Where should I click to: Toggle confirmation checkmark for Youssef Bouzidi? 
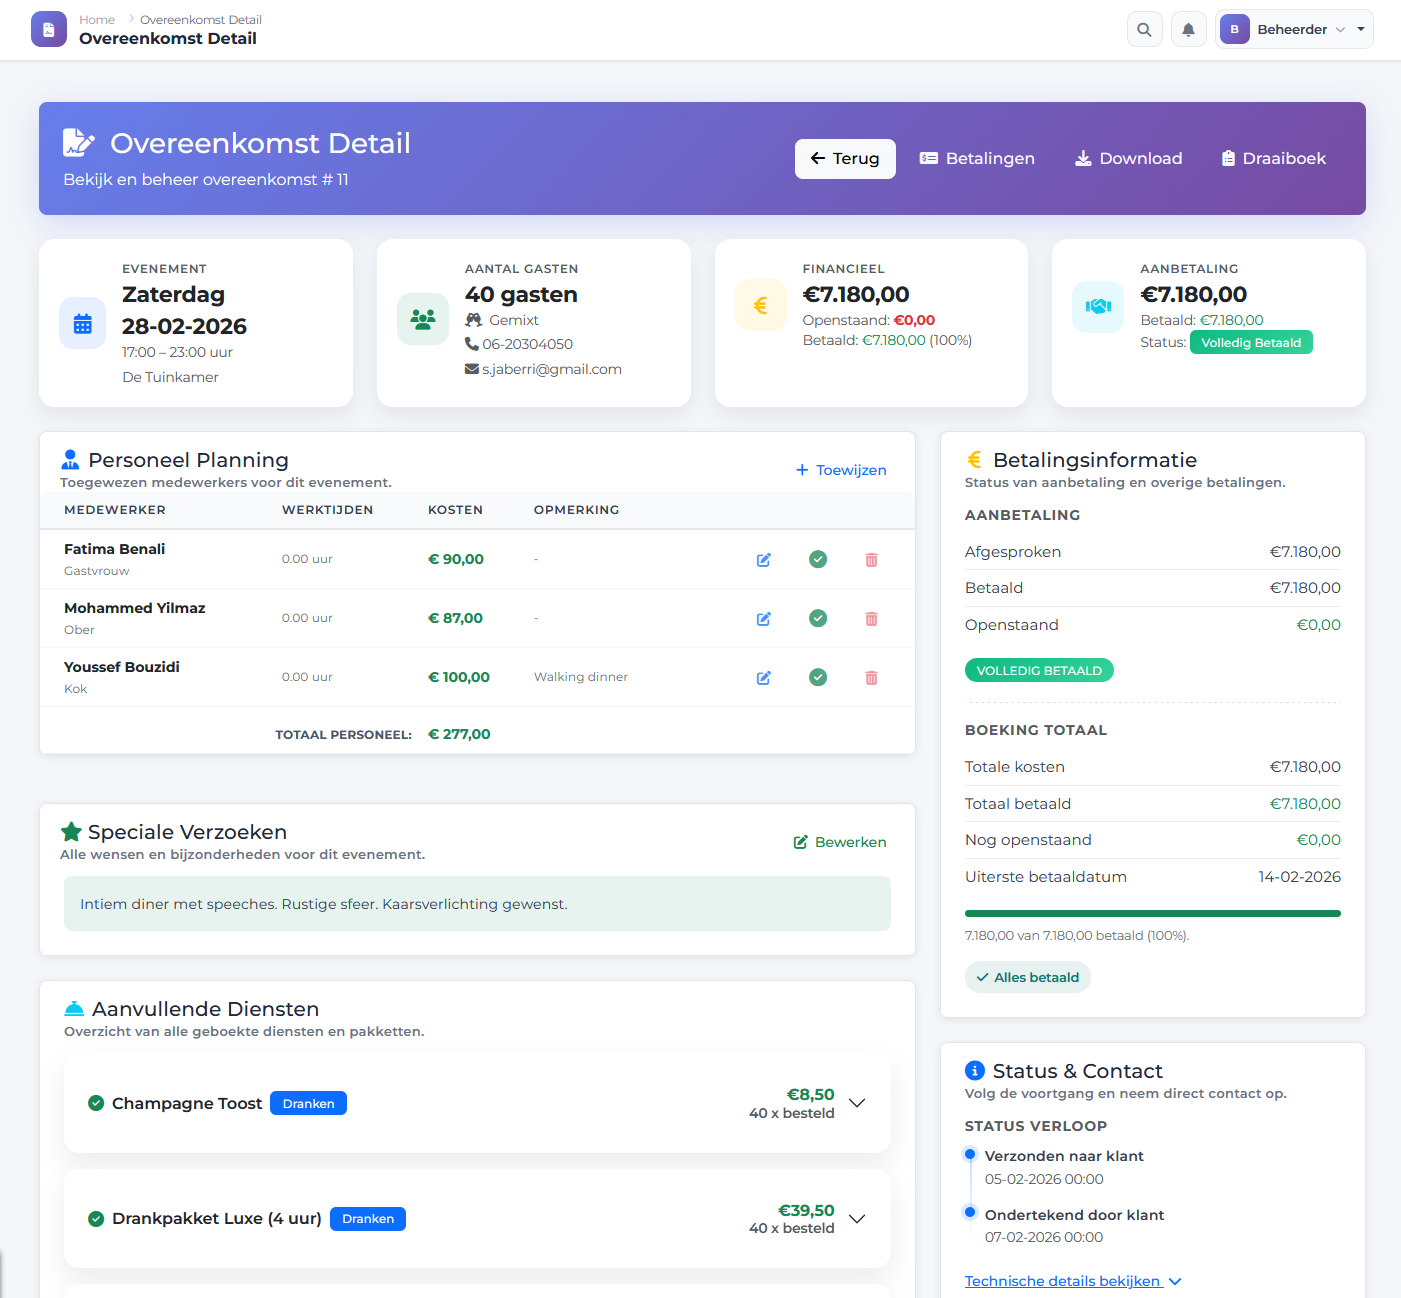point(817,677)
